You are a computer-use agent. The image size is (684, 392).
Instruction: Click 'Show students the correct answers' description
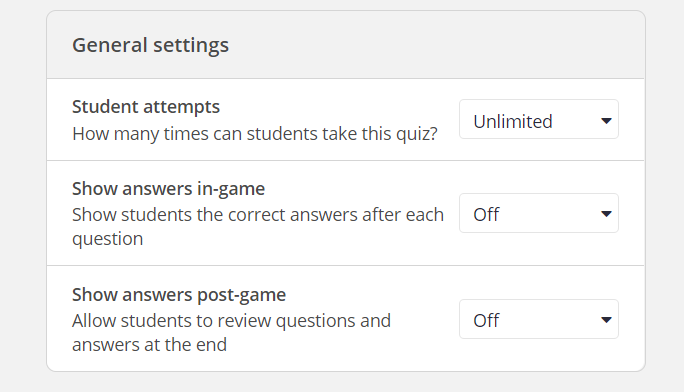(258, 226)
